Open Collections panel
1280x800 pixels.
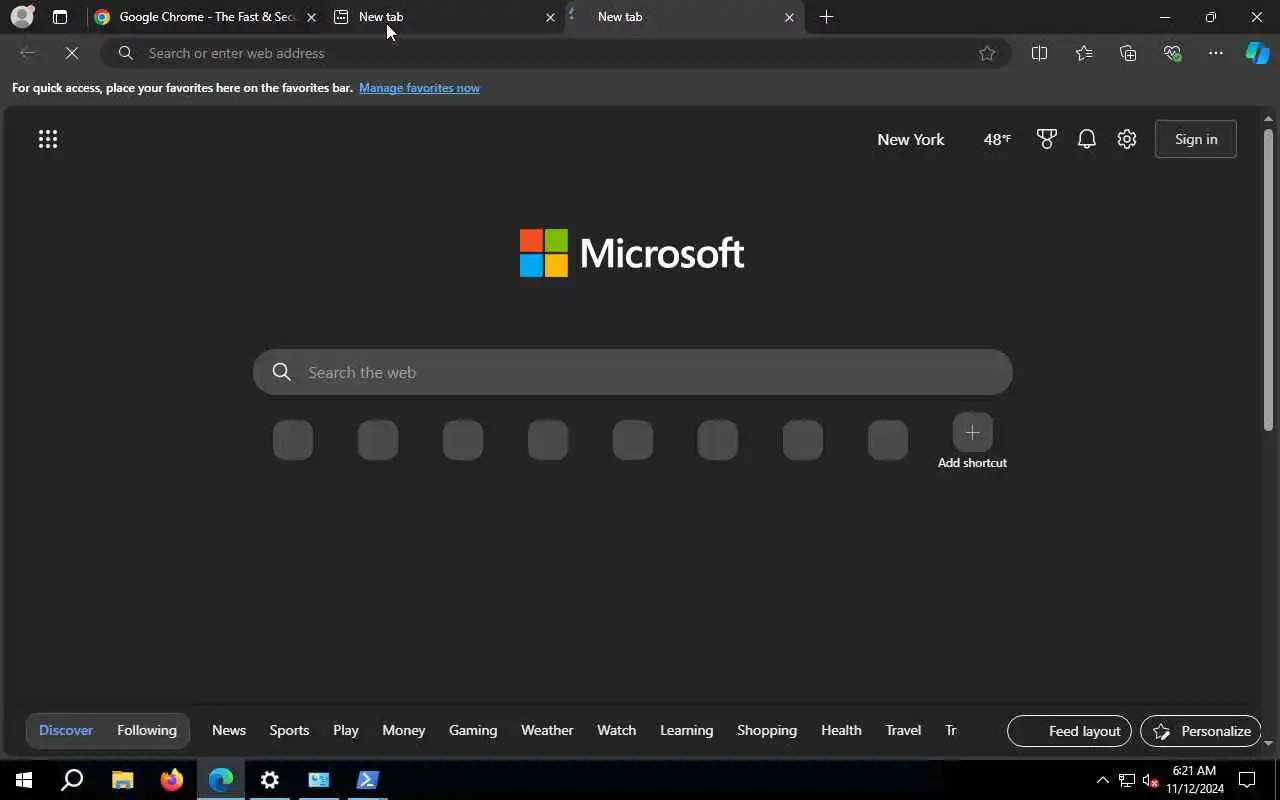click(1128, 53)
